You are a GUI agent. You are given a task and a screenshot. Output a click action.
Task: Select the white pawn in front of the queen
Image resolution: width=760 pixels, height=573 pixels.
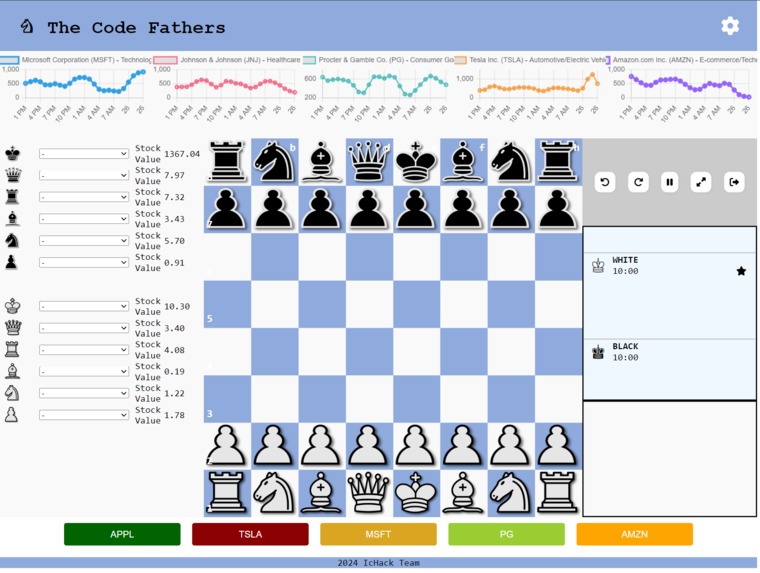click(x=369, y=446)
